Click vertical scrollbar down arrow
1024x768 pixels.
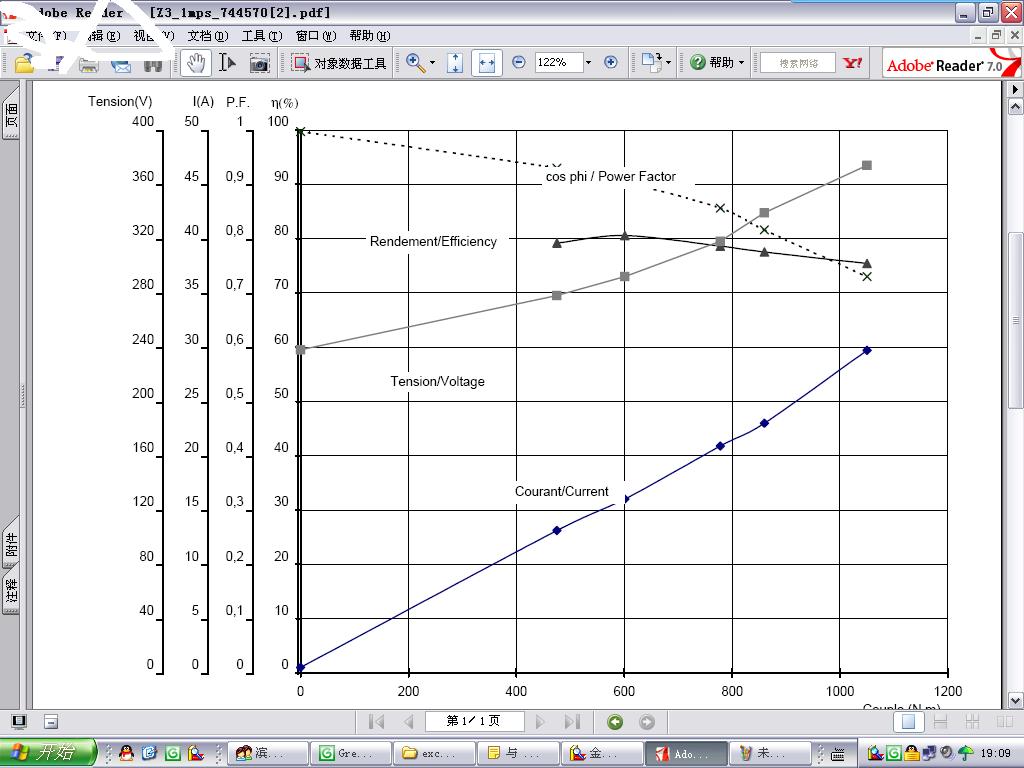[x=1016, y=701]
